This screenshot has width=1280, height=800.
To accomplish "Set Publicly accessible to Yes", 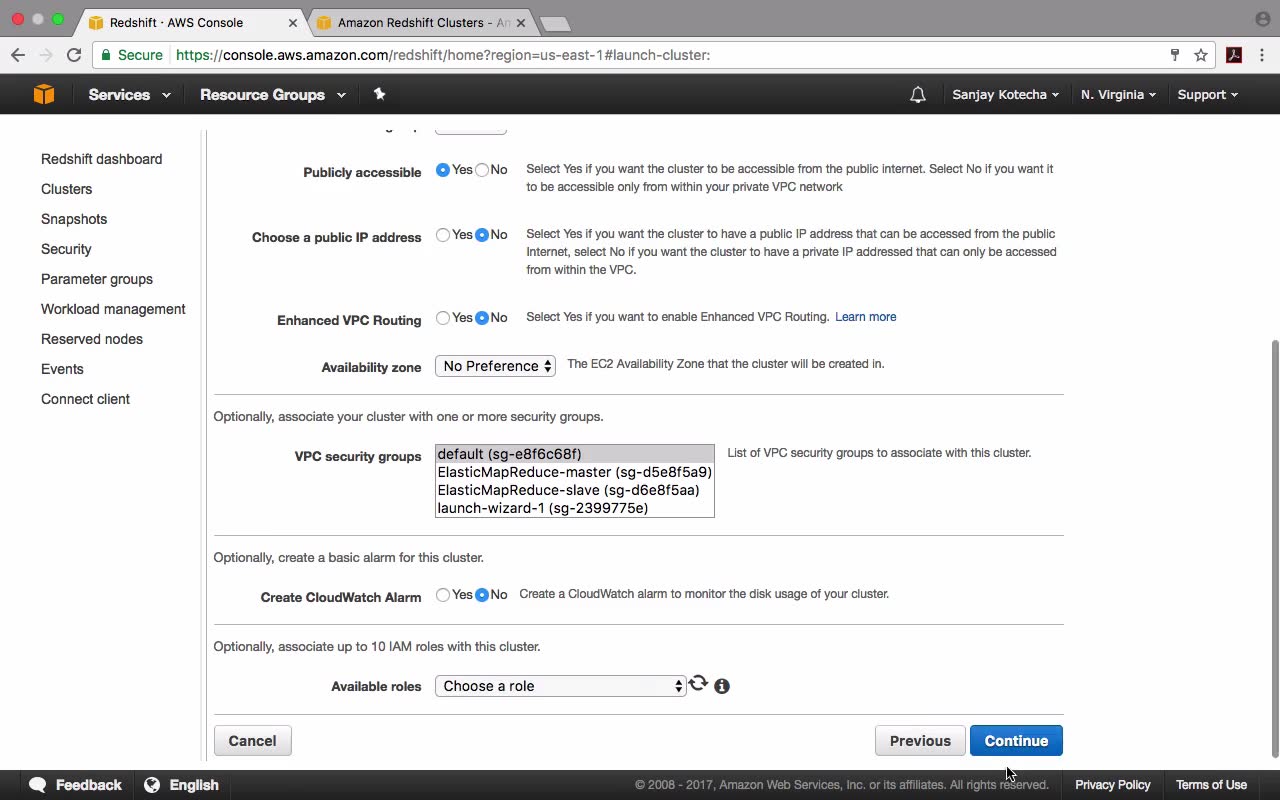I will [x=443, y=170].
